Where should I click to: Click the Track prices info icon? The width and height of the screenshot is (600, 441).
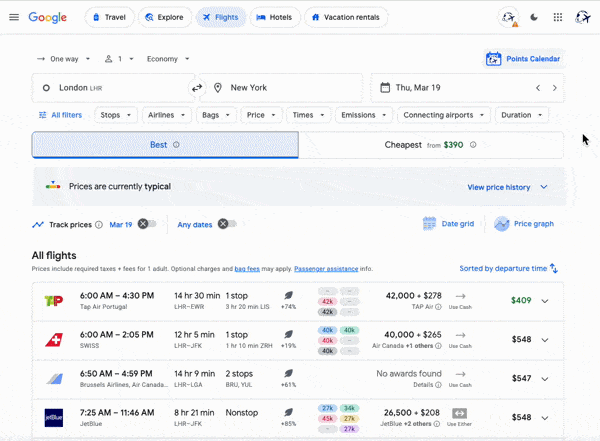(99, 225)
